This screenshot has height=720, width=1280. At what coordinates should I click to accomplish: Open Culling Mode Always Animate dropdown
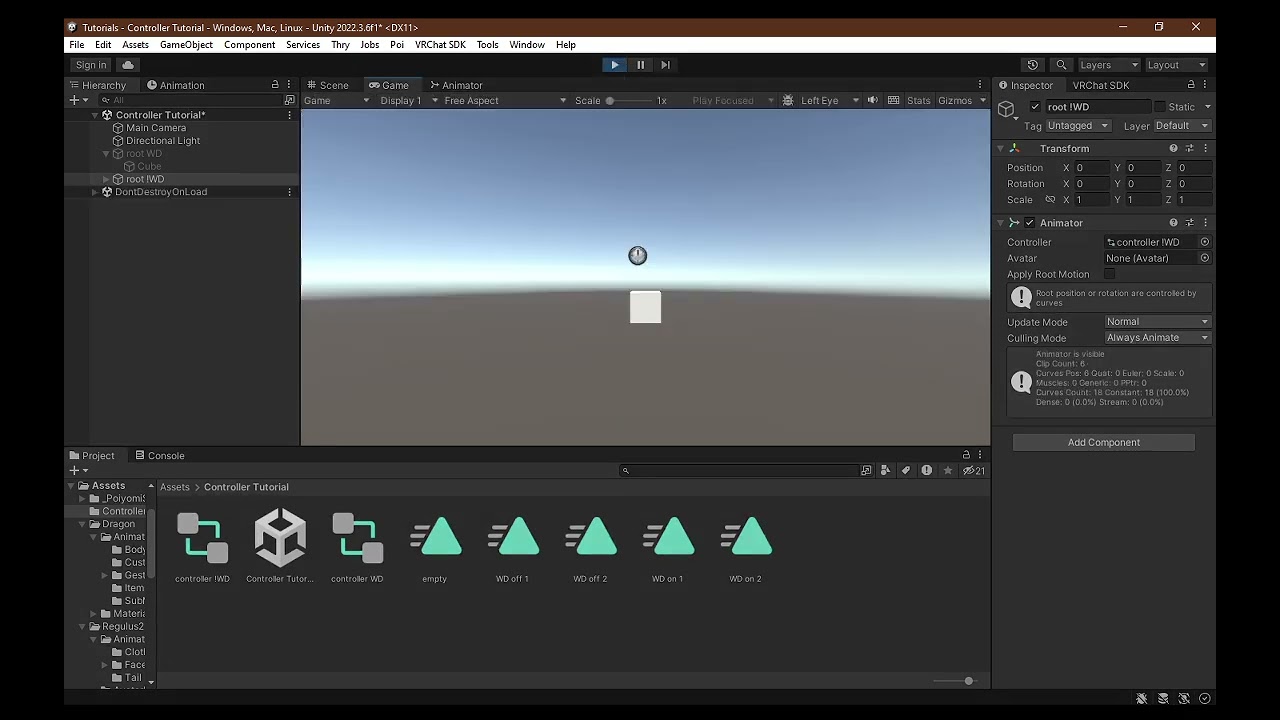[x=1157, y=338]
